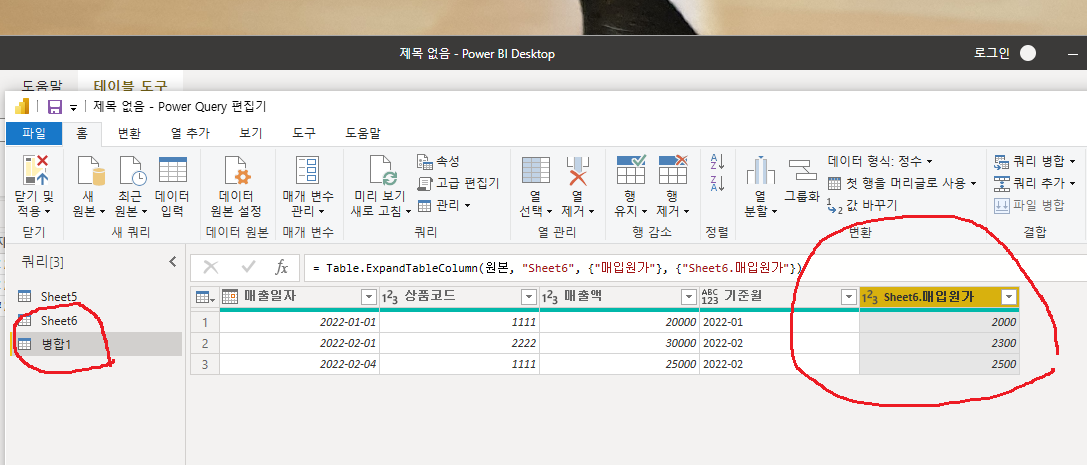Select the row number 1 header
This screenshot has width=1087, height=465.
pos(205,322)
